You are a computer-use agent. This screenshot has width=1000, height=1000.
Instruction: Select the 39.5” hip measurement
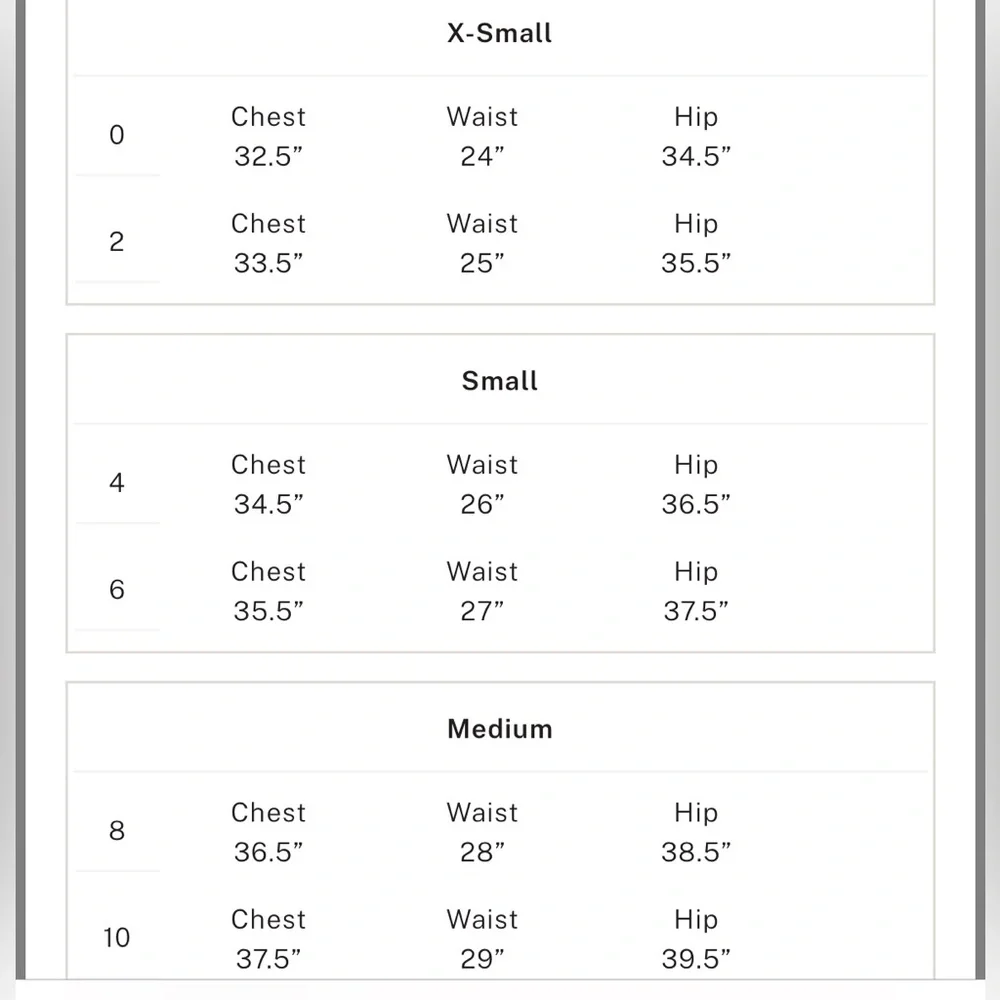(x=696, y=960)
